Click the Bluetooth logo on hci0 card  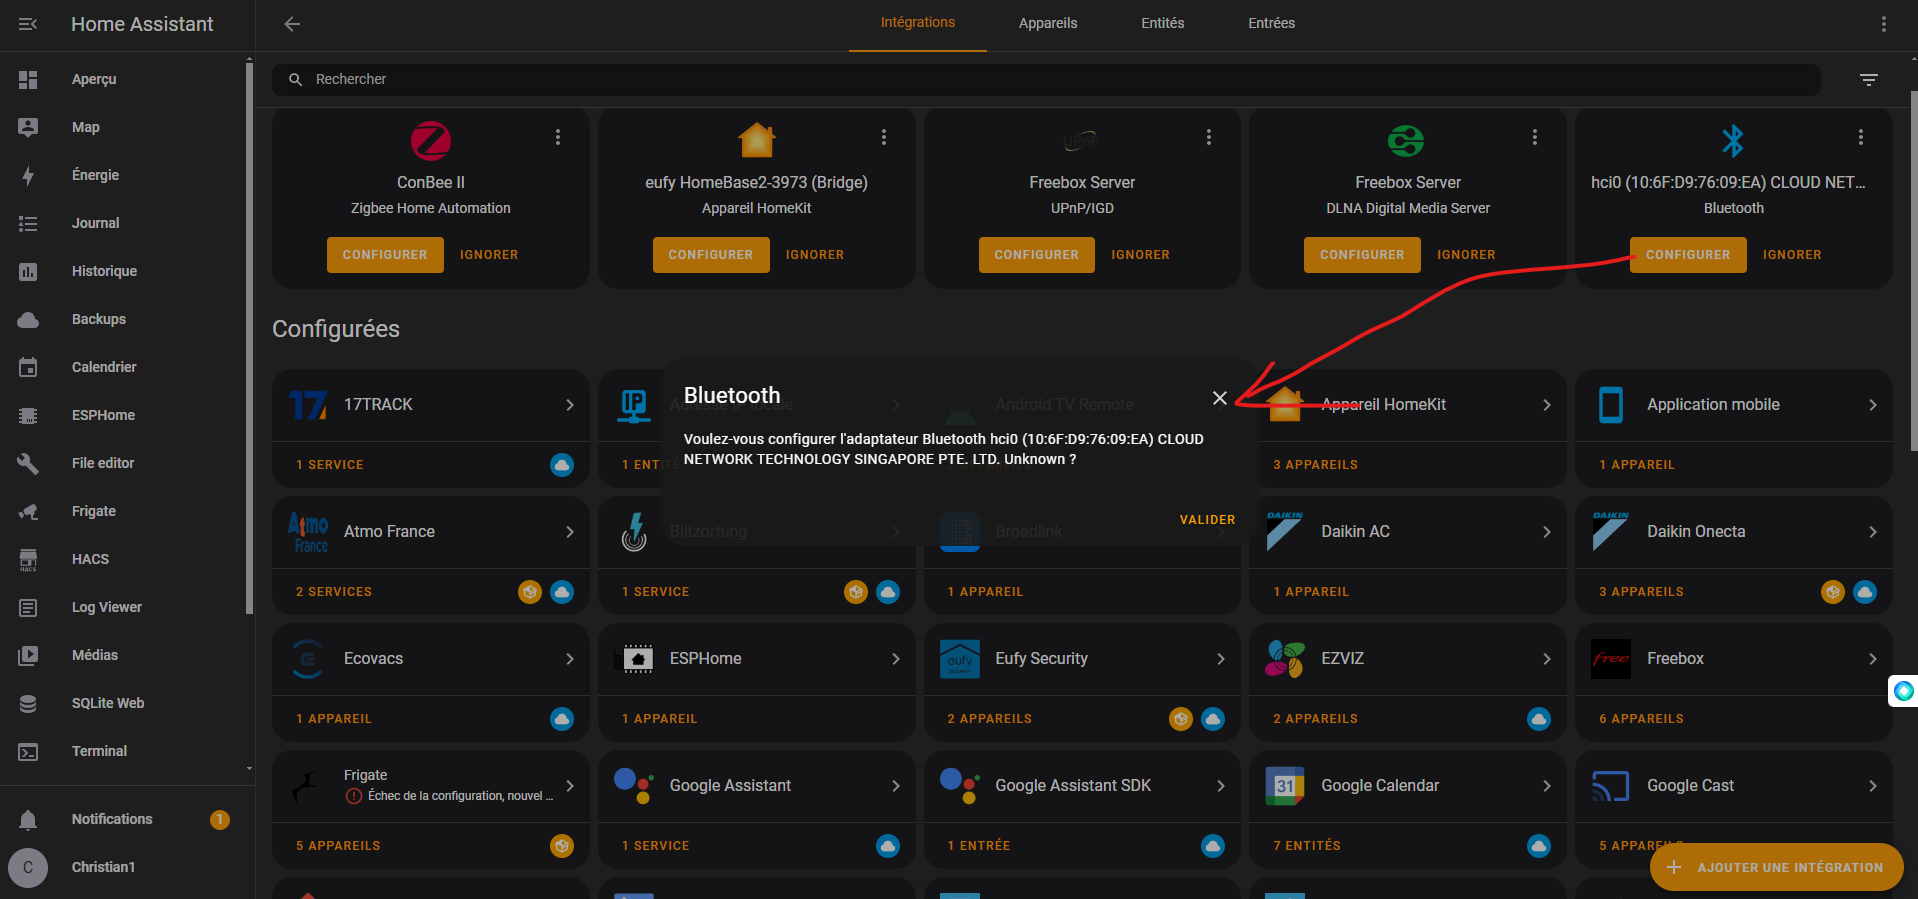point(1733,141)
